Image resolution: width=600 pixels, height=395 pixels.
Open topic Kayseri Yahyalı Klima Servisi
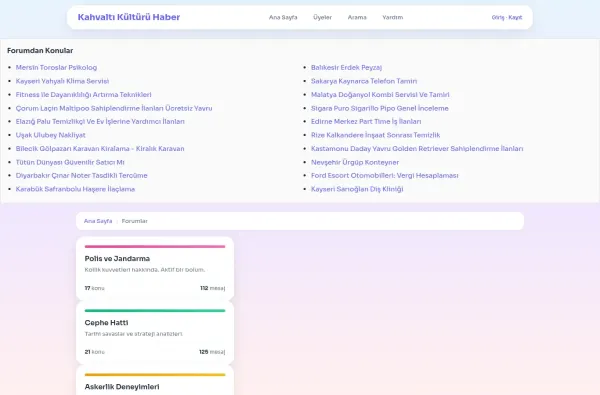pos(62,81)
